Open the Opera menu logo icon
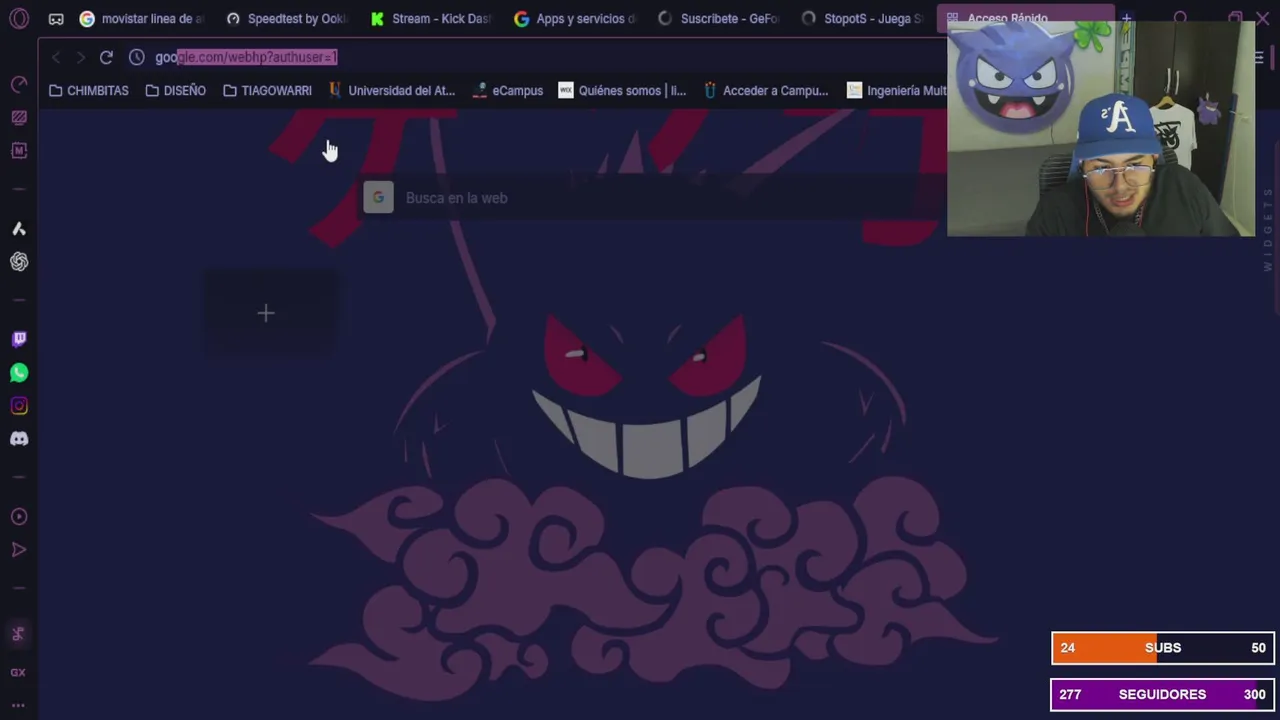 point(19,19)
